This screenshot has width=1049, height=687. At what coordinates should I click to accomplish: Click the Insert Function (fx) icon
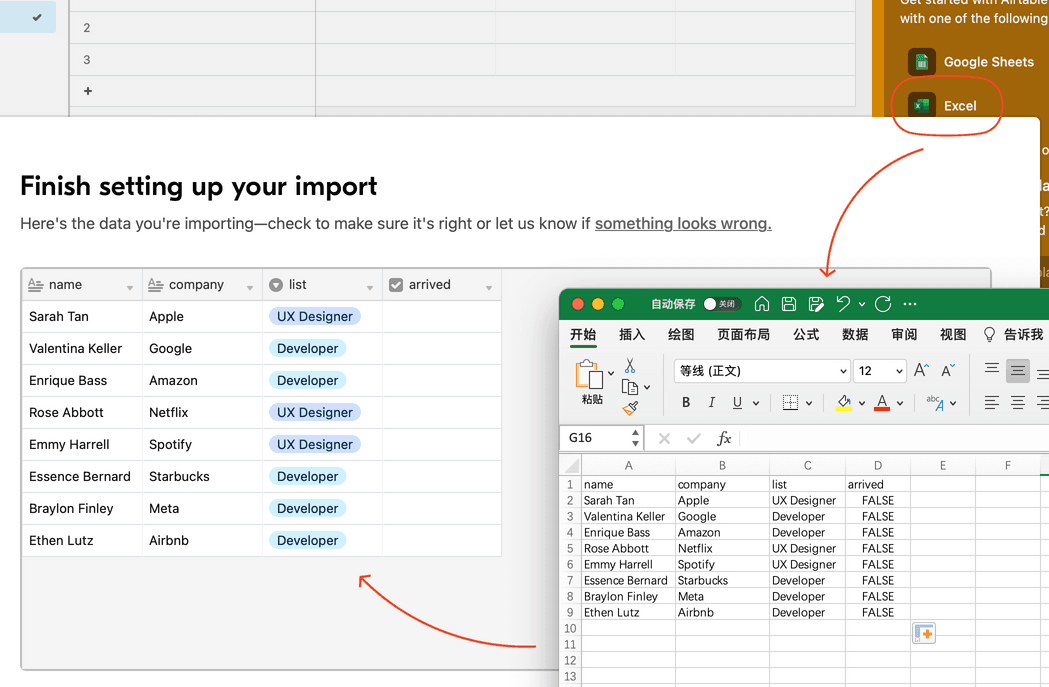pos(723,439)
